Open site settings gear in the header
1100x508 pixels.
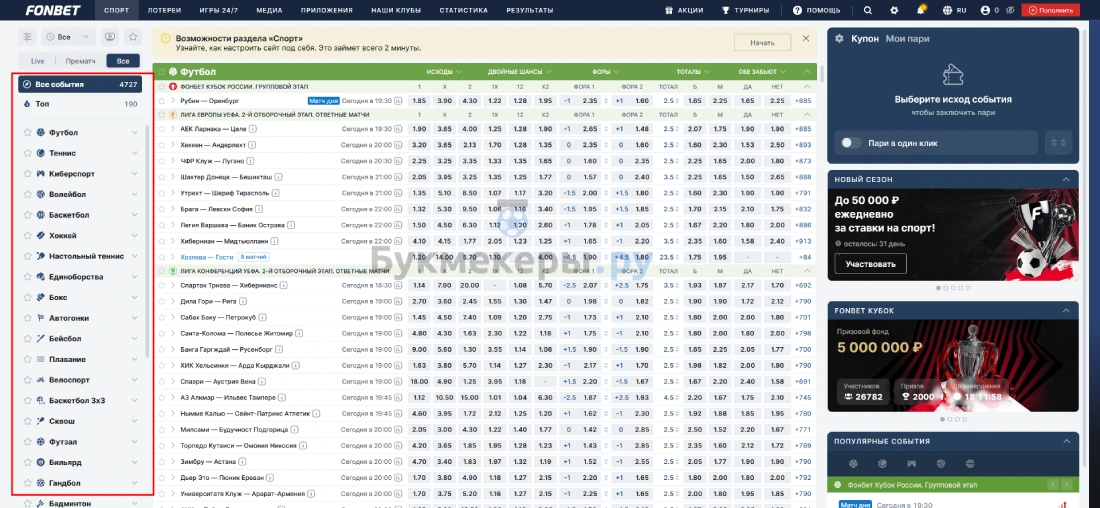click(x=894, y=11)
